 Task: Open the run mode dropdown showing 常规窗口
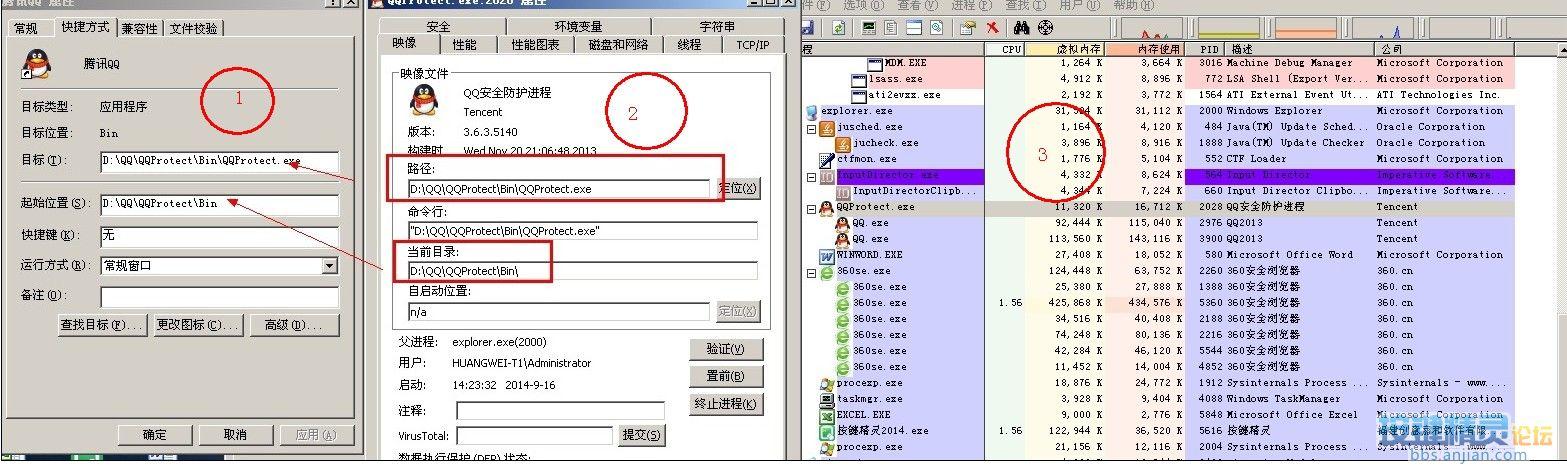[x=329, y=266]
